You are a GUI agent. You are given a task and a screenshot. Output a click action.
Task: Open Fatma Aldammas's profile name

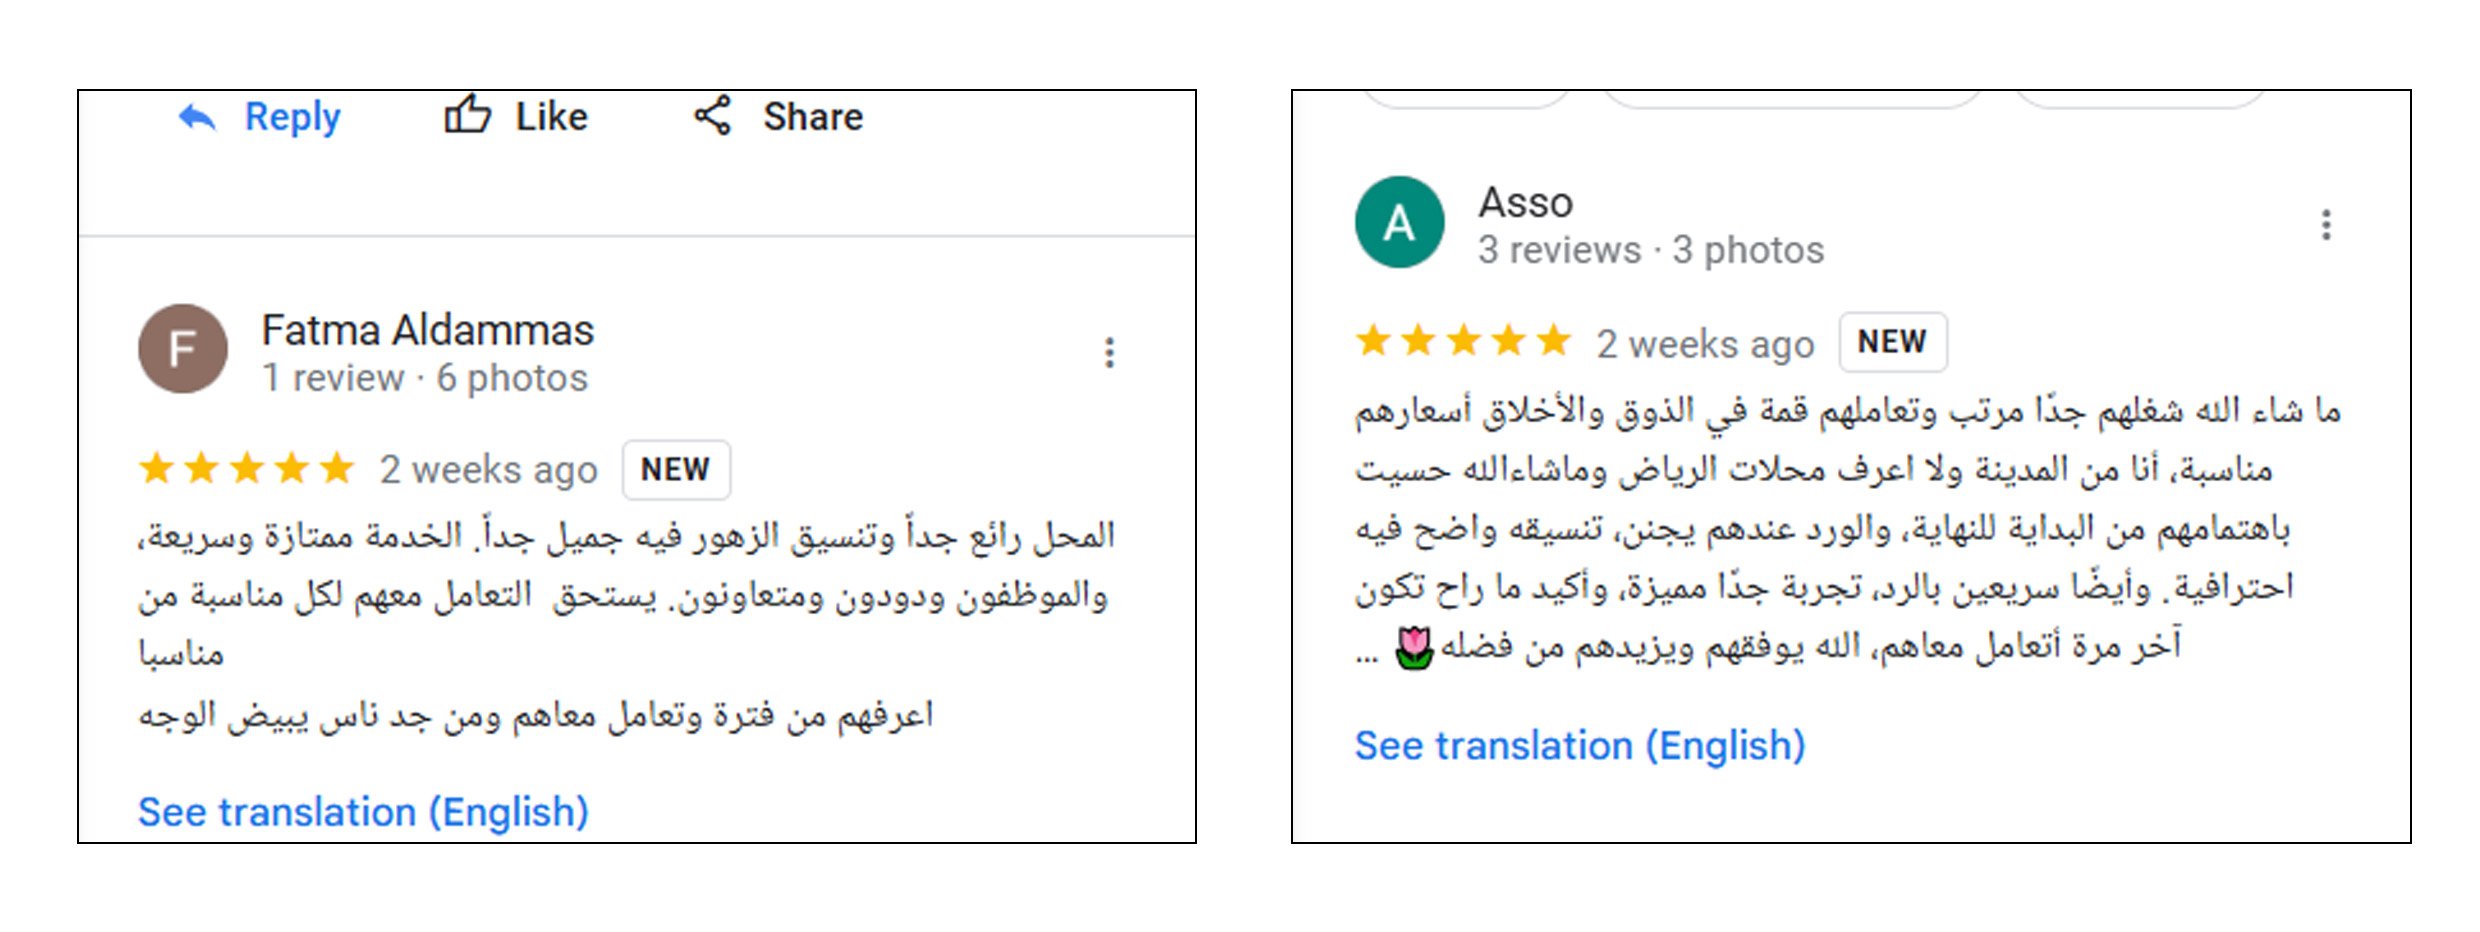coord(427,330)
